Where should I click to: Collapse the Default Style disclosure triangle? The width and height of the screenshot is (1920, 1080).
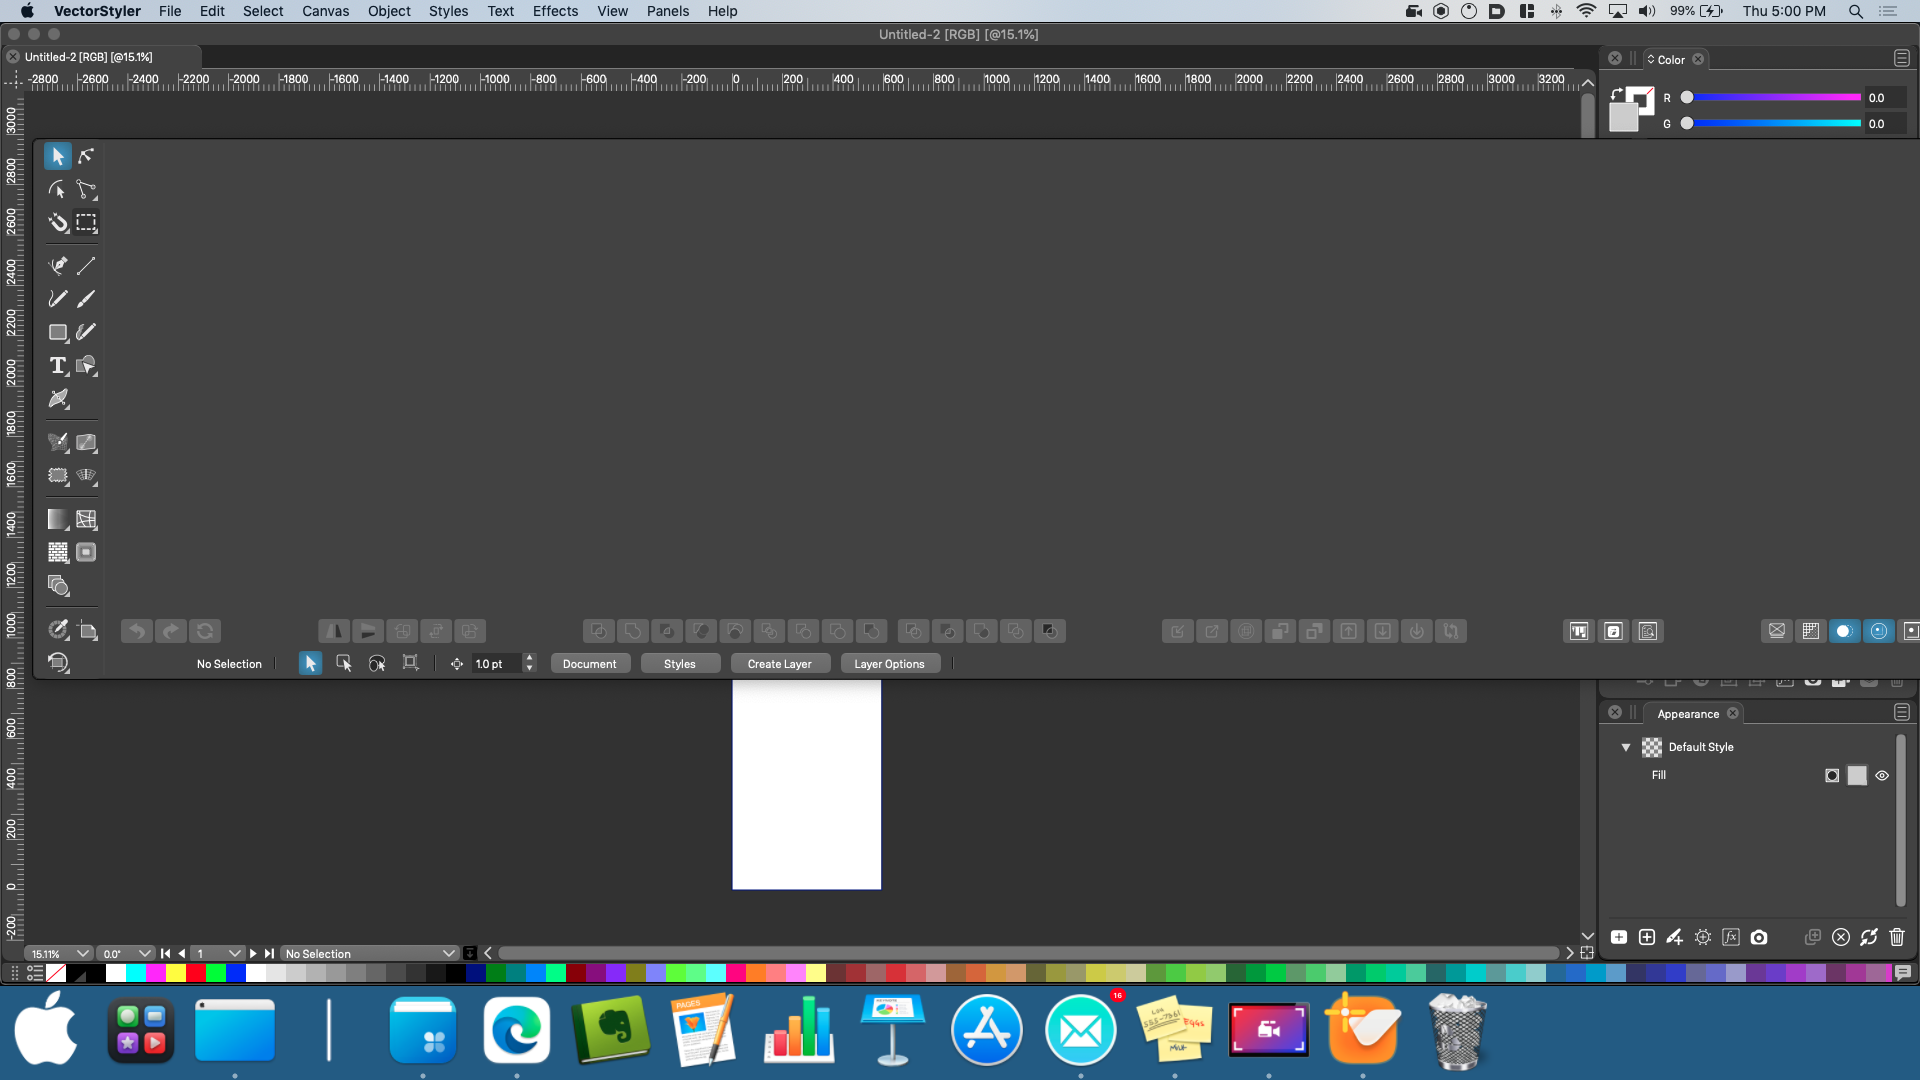tap(1626, 747)
